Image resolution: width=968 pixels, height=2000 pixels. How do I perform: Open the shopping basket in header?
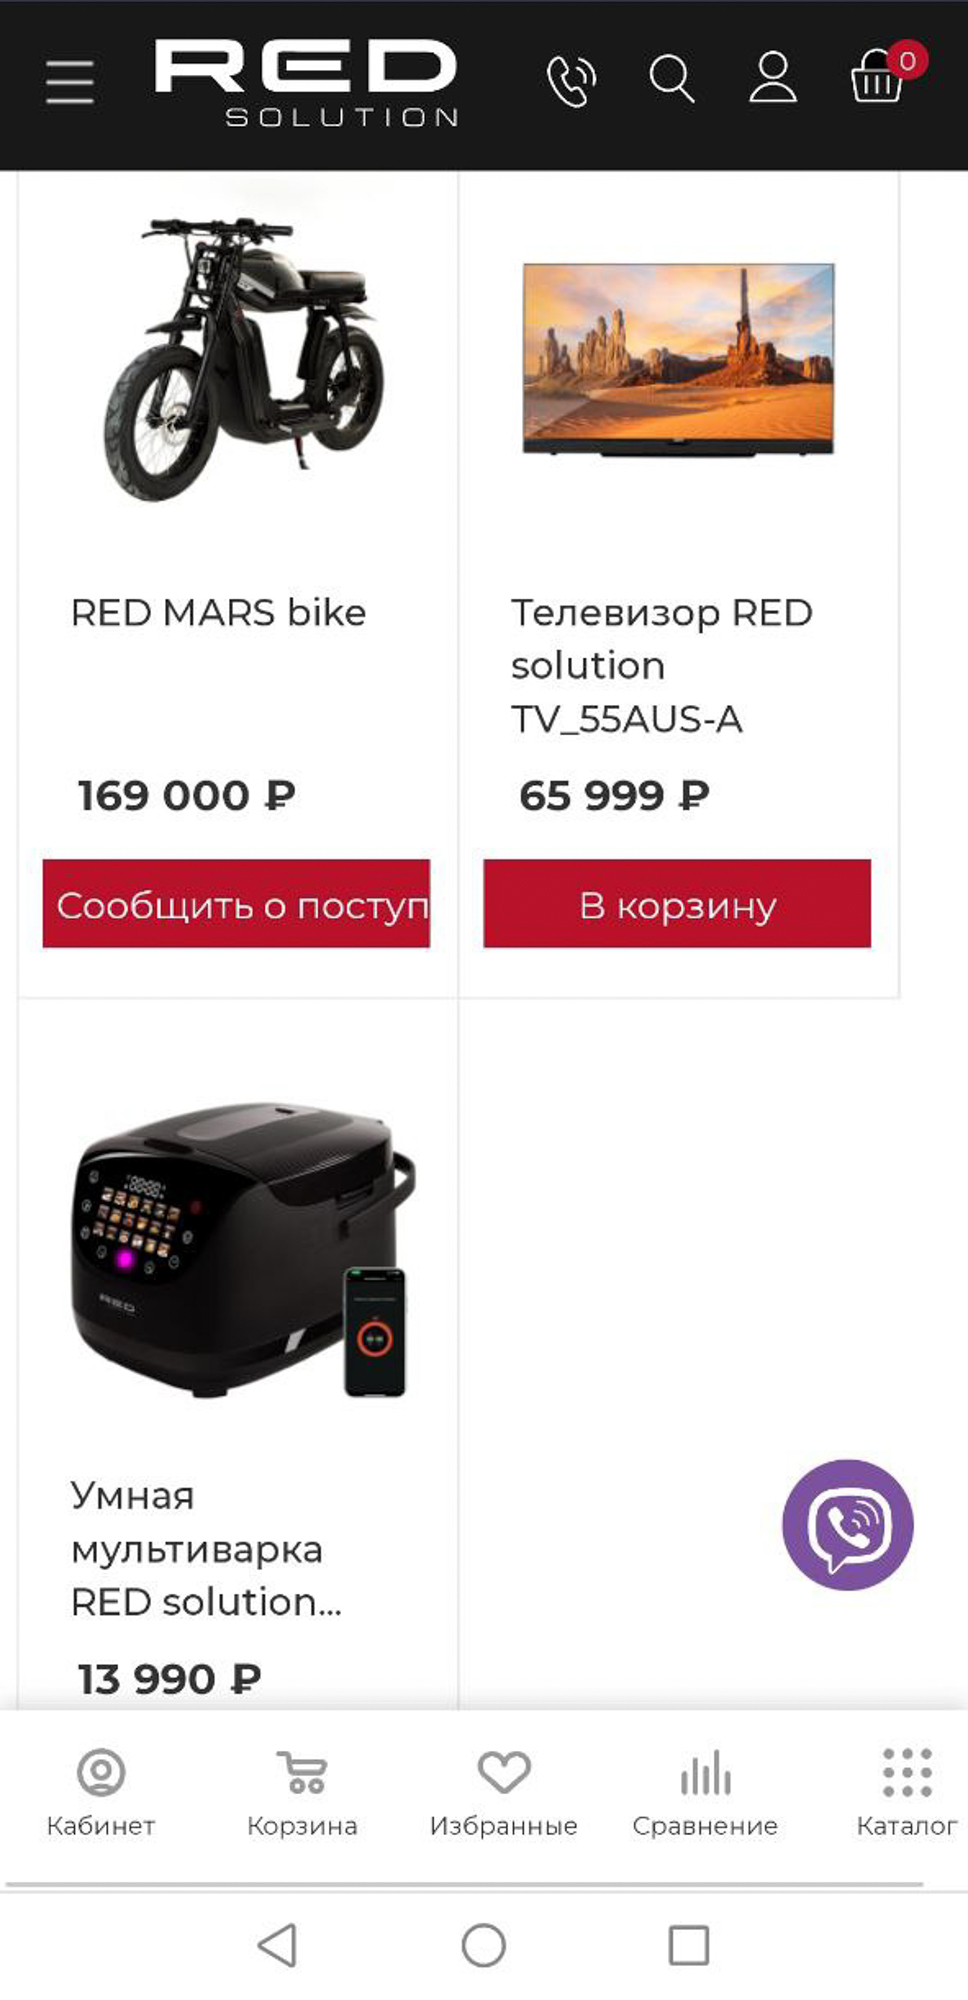click(878, 78)
